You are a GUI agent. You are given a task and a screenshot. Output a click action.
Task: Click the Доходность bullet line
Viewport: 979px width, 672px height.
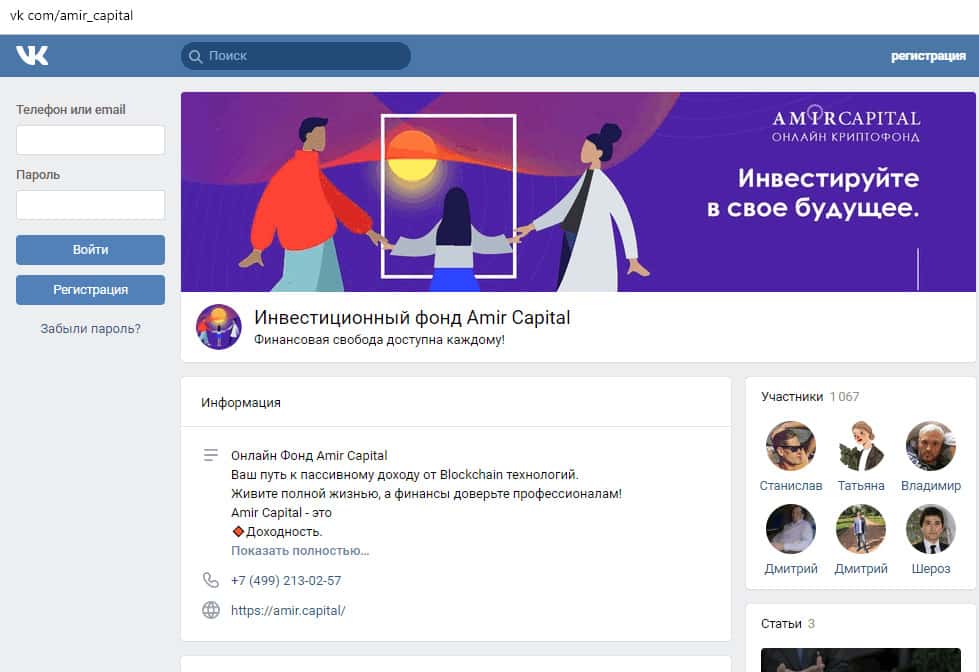click(277, 531)
